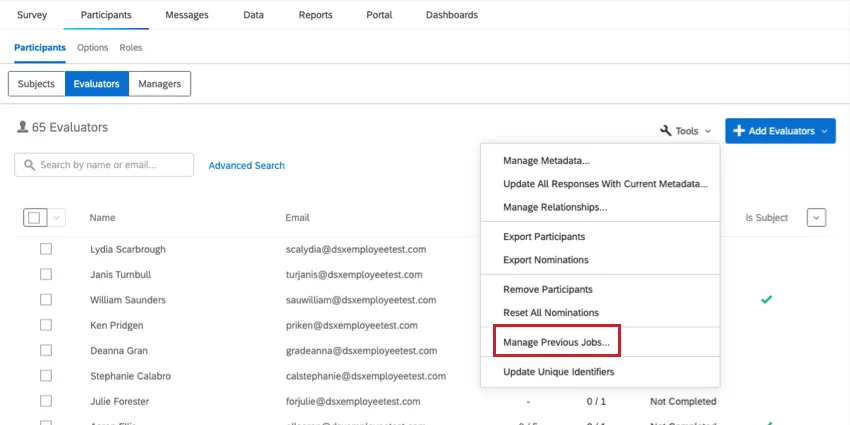Click the Tools wrench icon
850x425 pixels.
point(666,131)
